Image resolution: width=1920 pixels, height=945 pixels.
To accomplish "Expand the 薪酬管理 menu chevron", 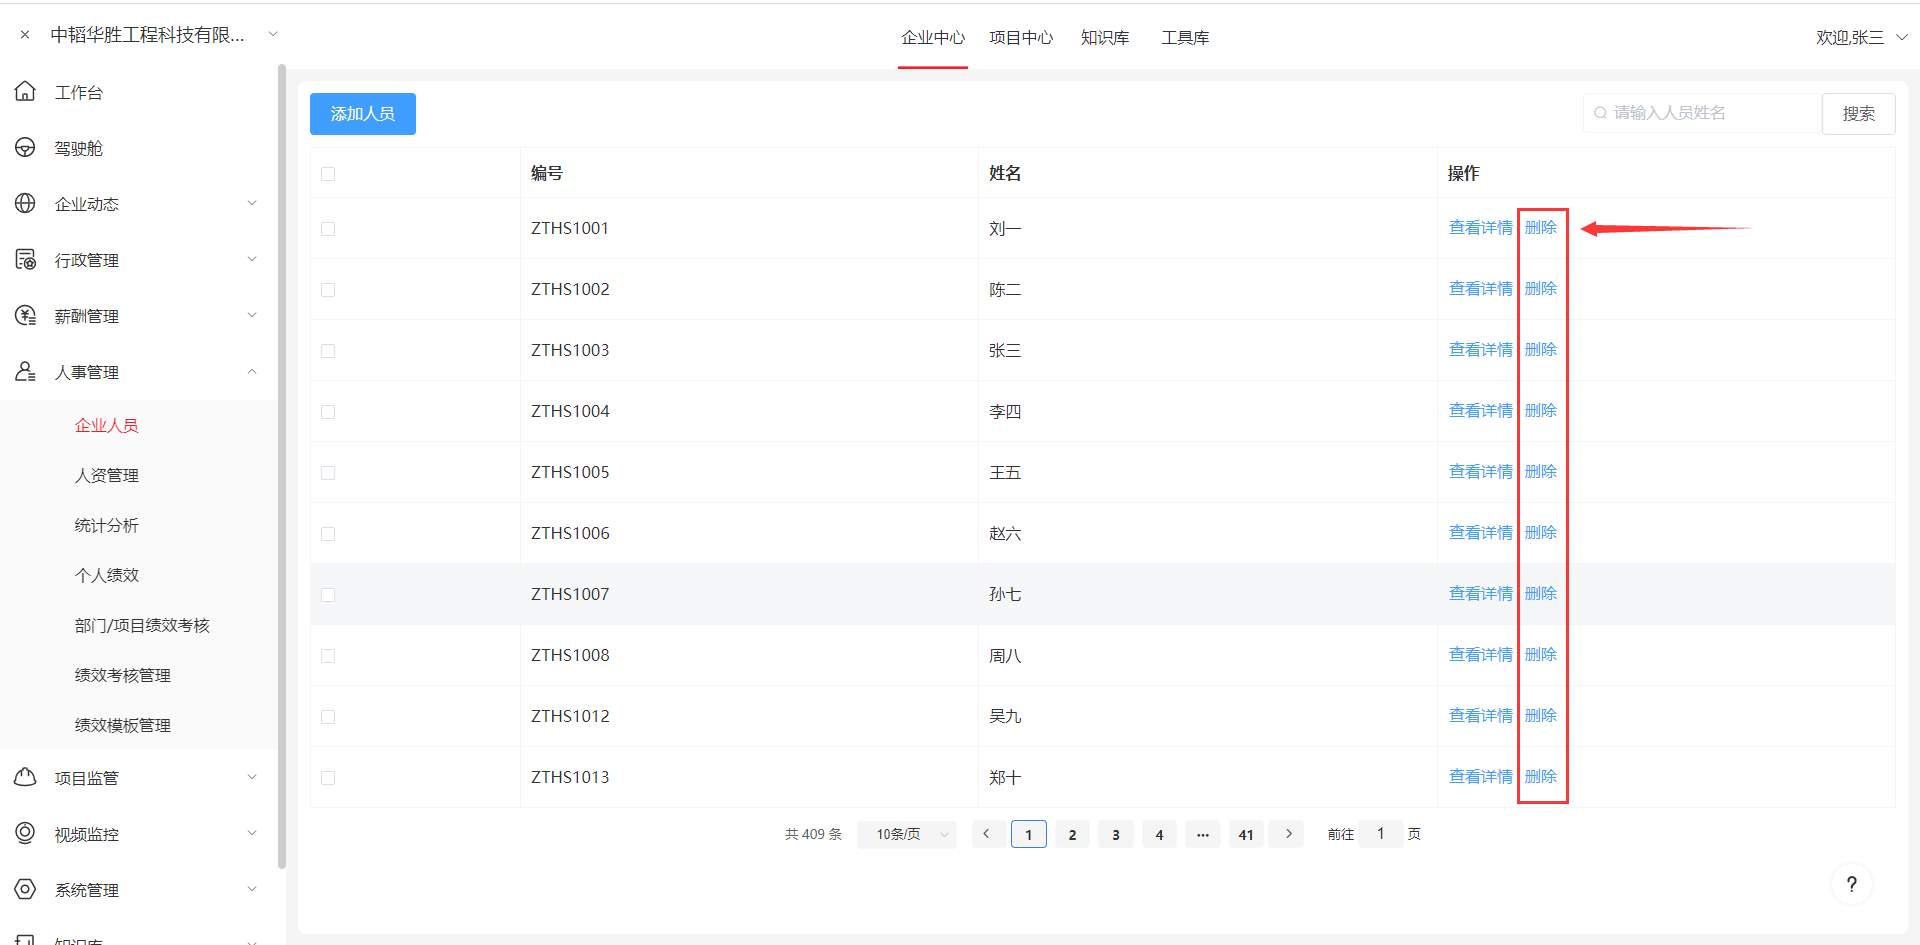I will [x=252, y=315].
